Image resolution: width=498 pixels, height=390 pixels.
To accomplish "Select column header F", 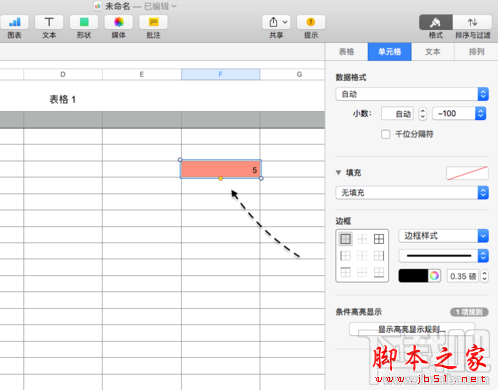I will 220,74.
